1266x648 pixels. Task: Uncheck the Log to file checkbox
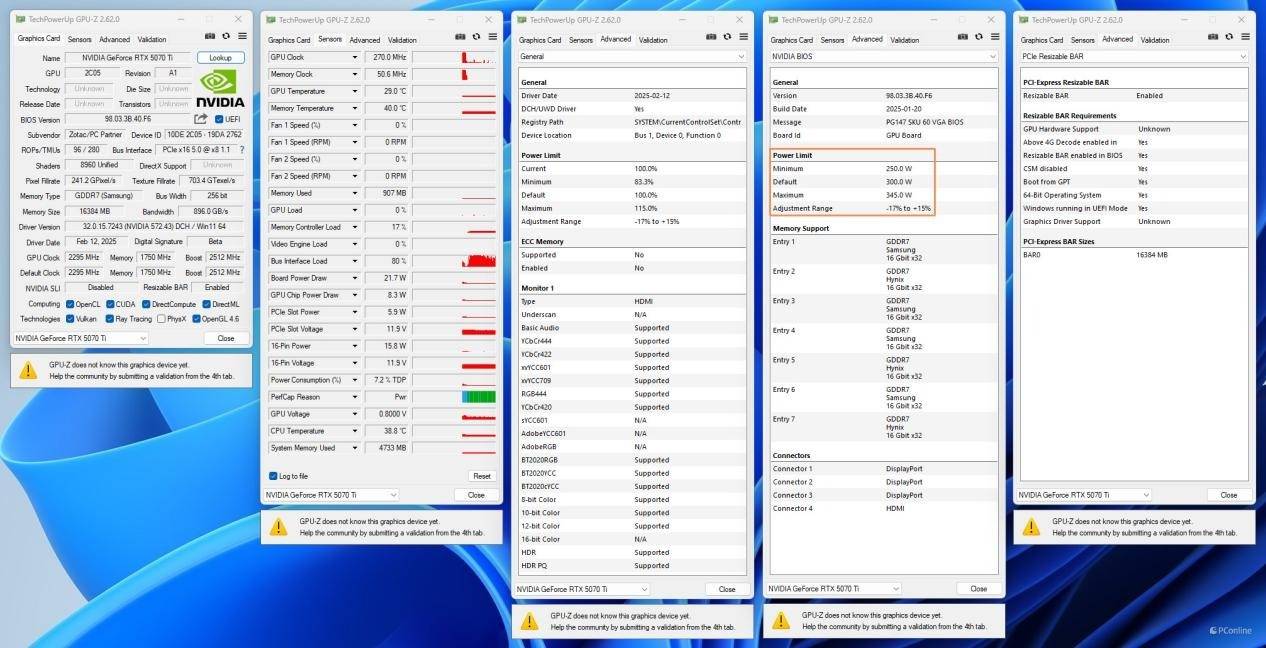click(x=273, y=476)
